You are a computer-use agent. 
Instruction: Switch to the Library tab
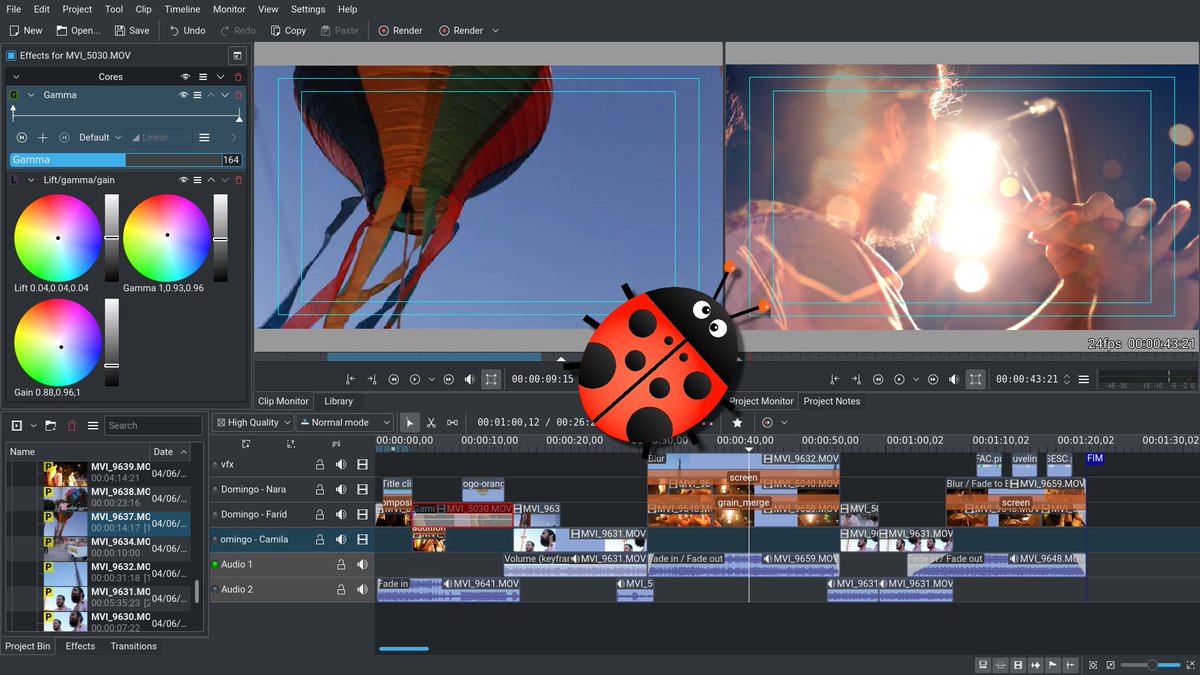tap(338, 401)
